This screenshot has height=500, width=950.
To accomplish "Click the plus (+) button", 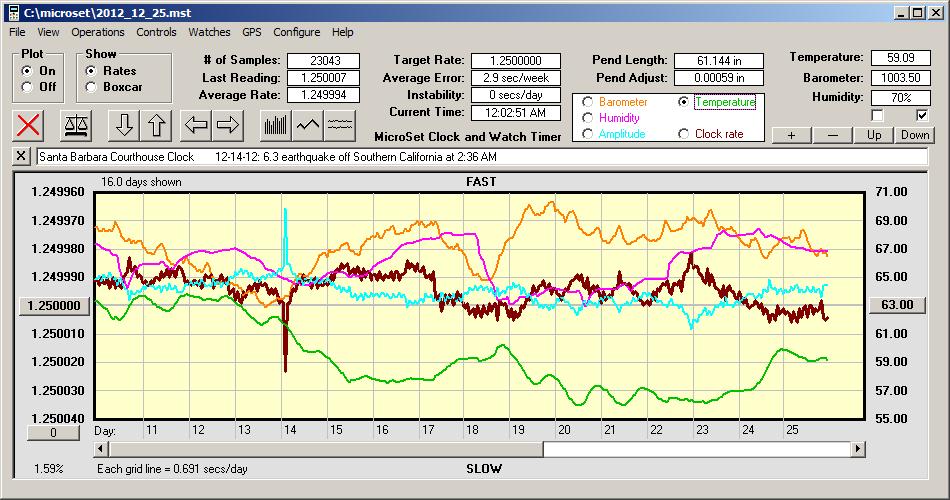I will [792, 135].
